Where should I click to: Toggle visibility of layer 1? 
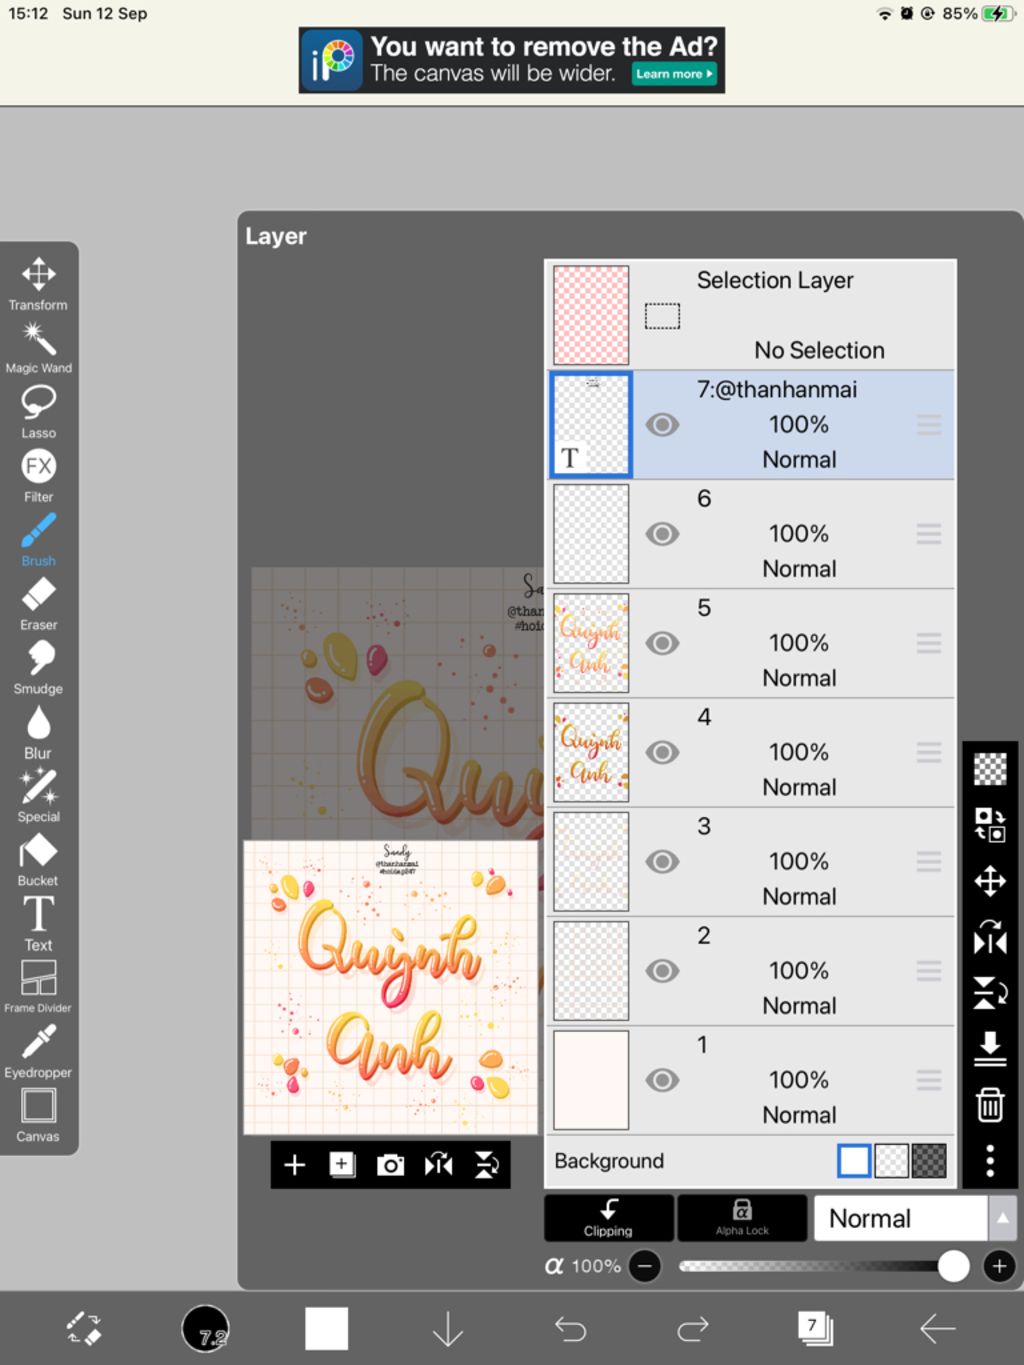tap(662, 1080)
